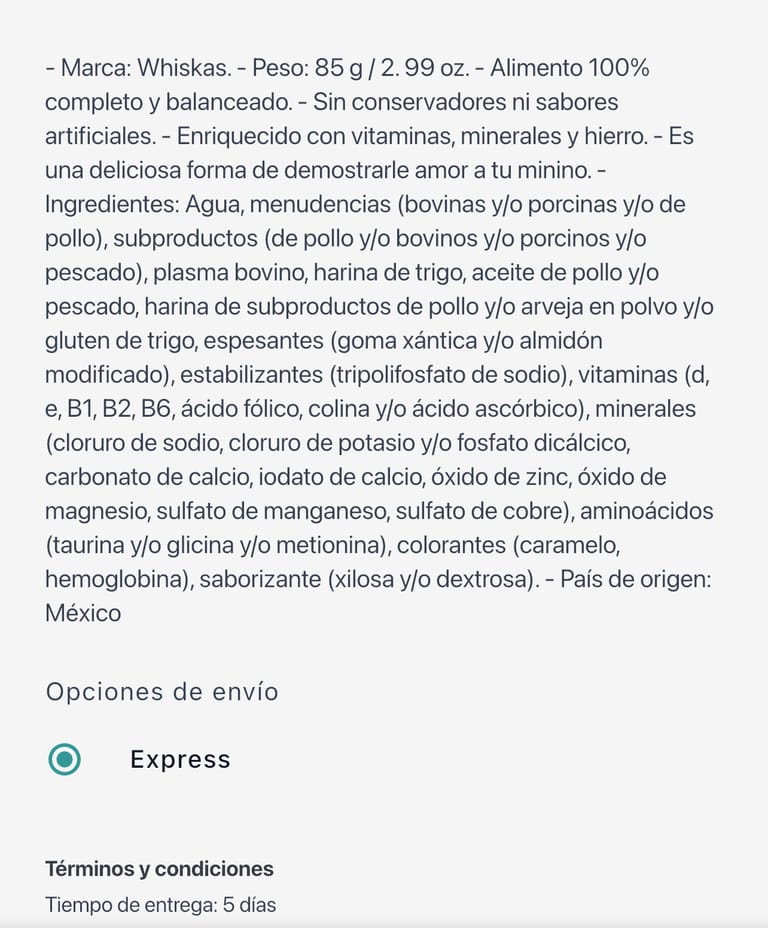Click the word "Ingredientes:" in the description
Screen dimensions: 768x928
pos(112,204)
